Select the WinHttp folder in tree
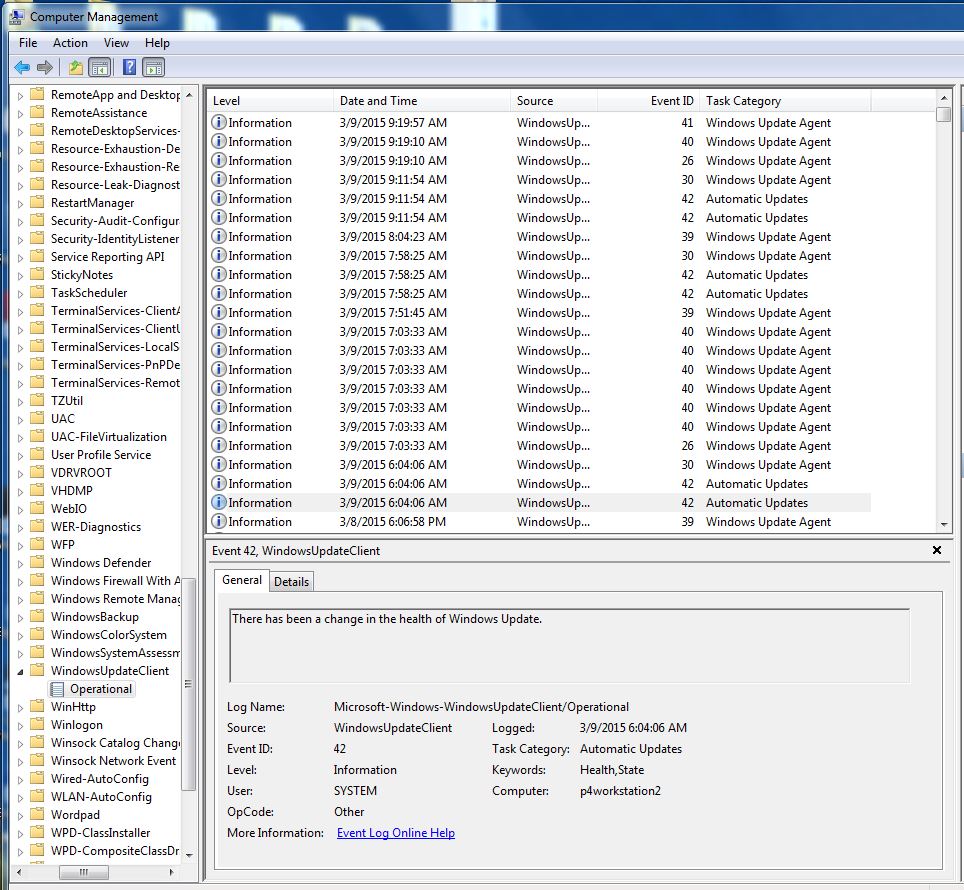 (x=73, y=707)
